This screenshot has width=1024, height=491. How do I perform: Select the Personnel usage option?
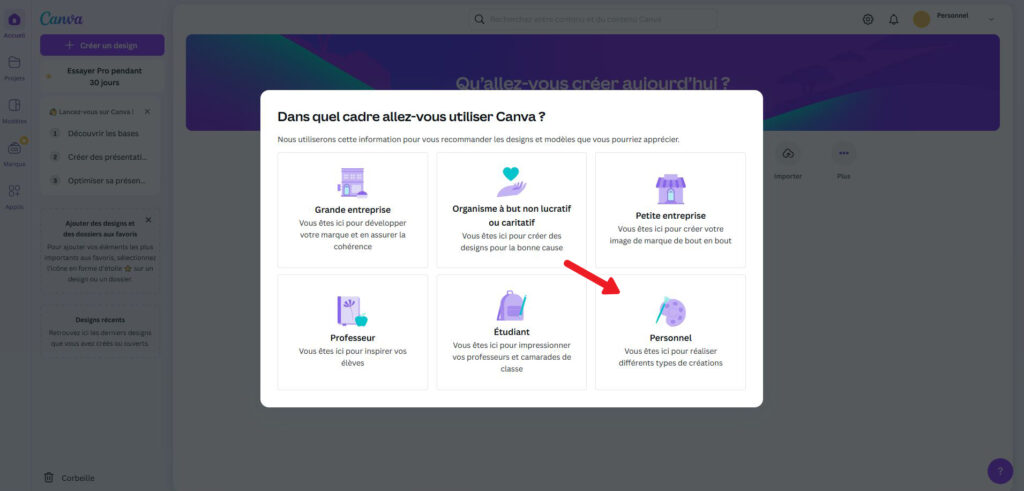[670, 332]
